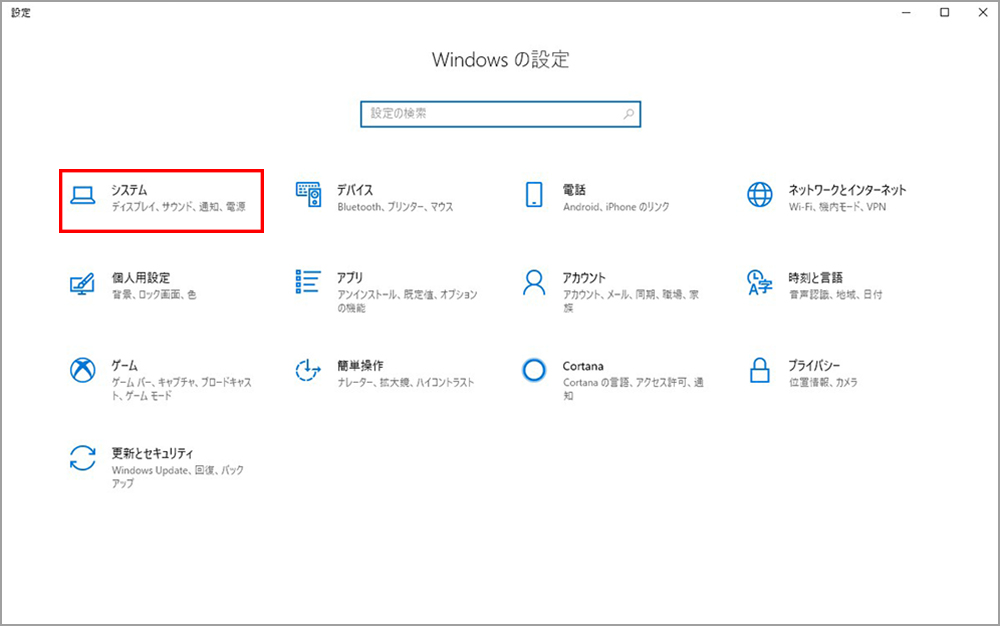
Task: Click the magnifier icon in search box
Action: pos(629,114)
